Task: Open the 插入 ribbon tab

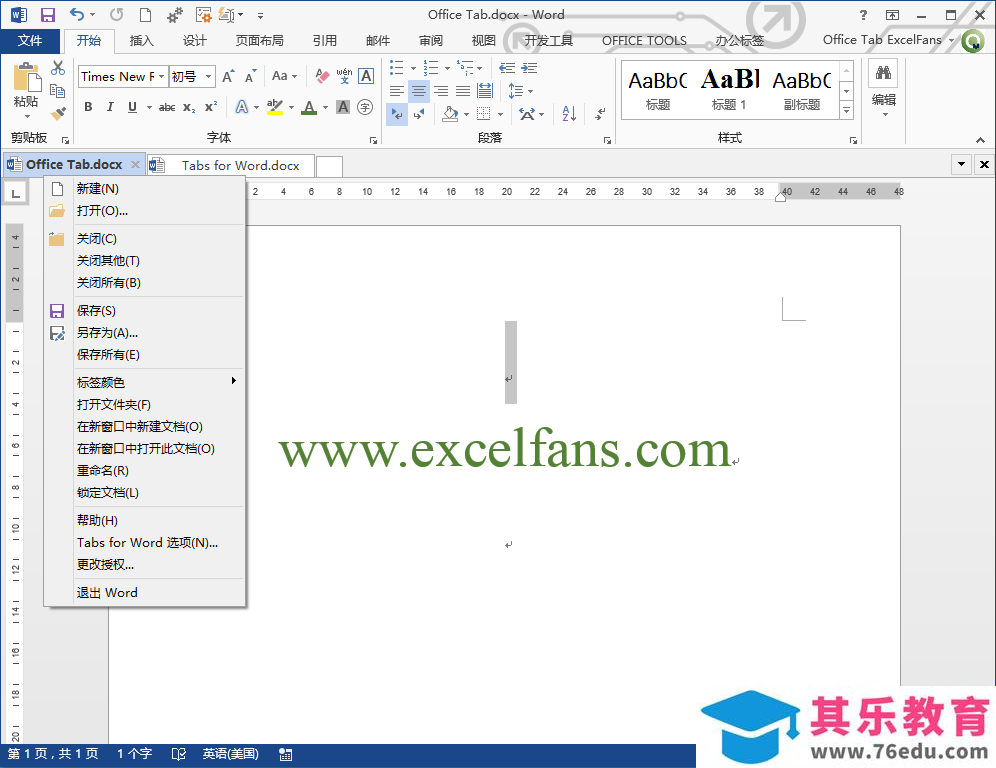Action: tap(142, 41)
